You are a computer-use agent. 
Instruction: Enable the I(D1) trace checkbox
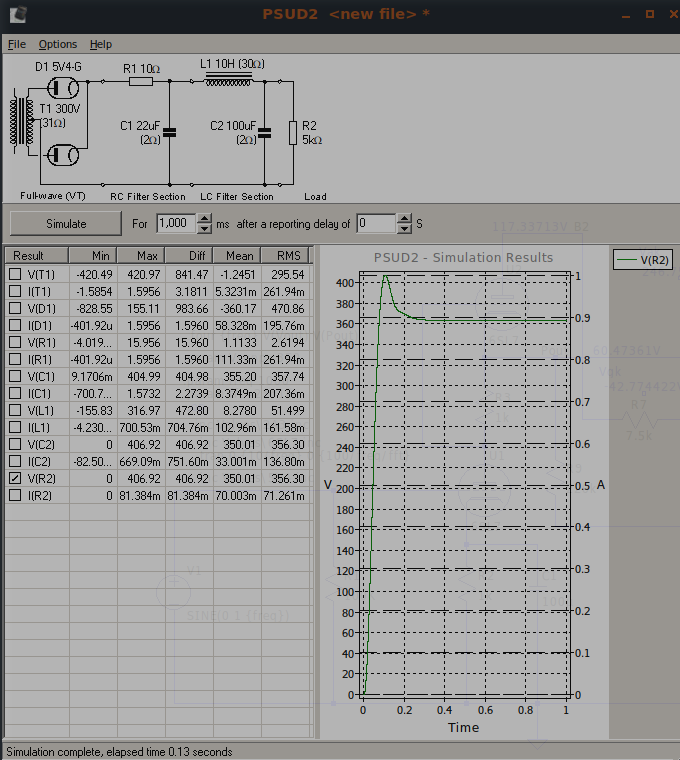tap(15, 325)
